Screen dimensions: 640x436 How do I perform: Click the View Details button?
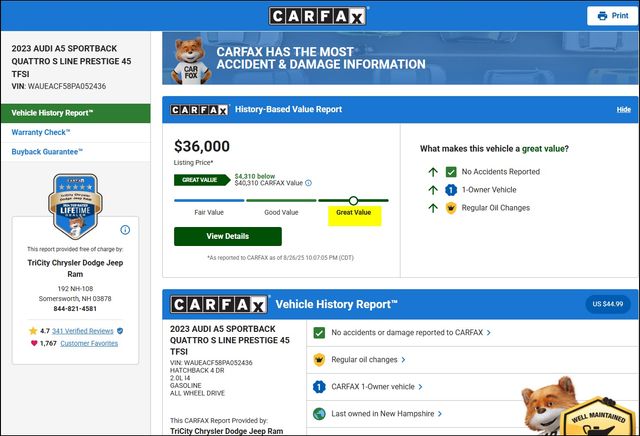pyautogui.click(x=228, y=236)
